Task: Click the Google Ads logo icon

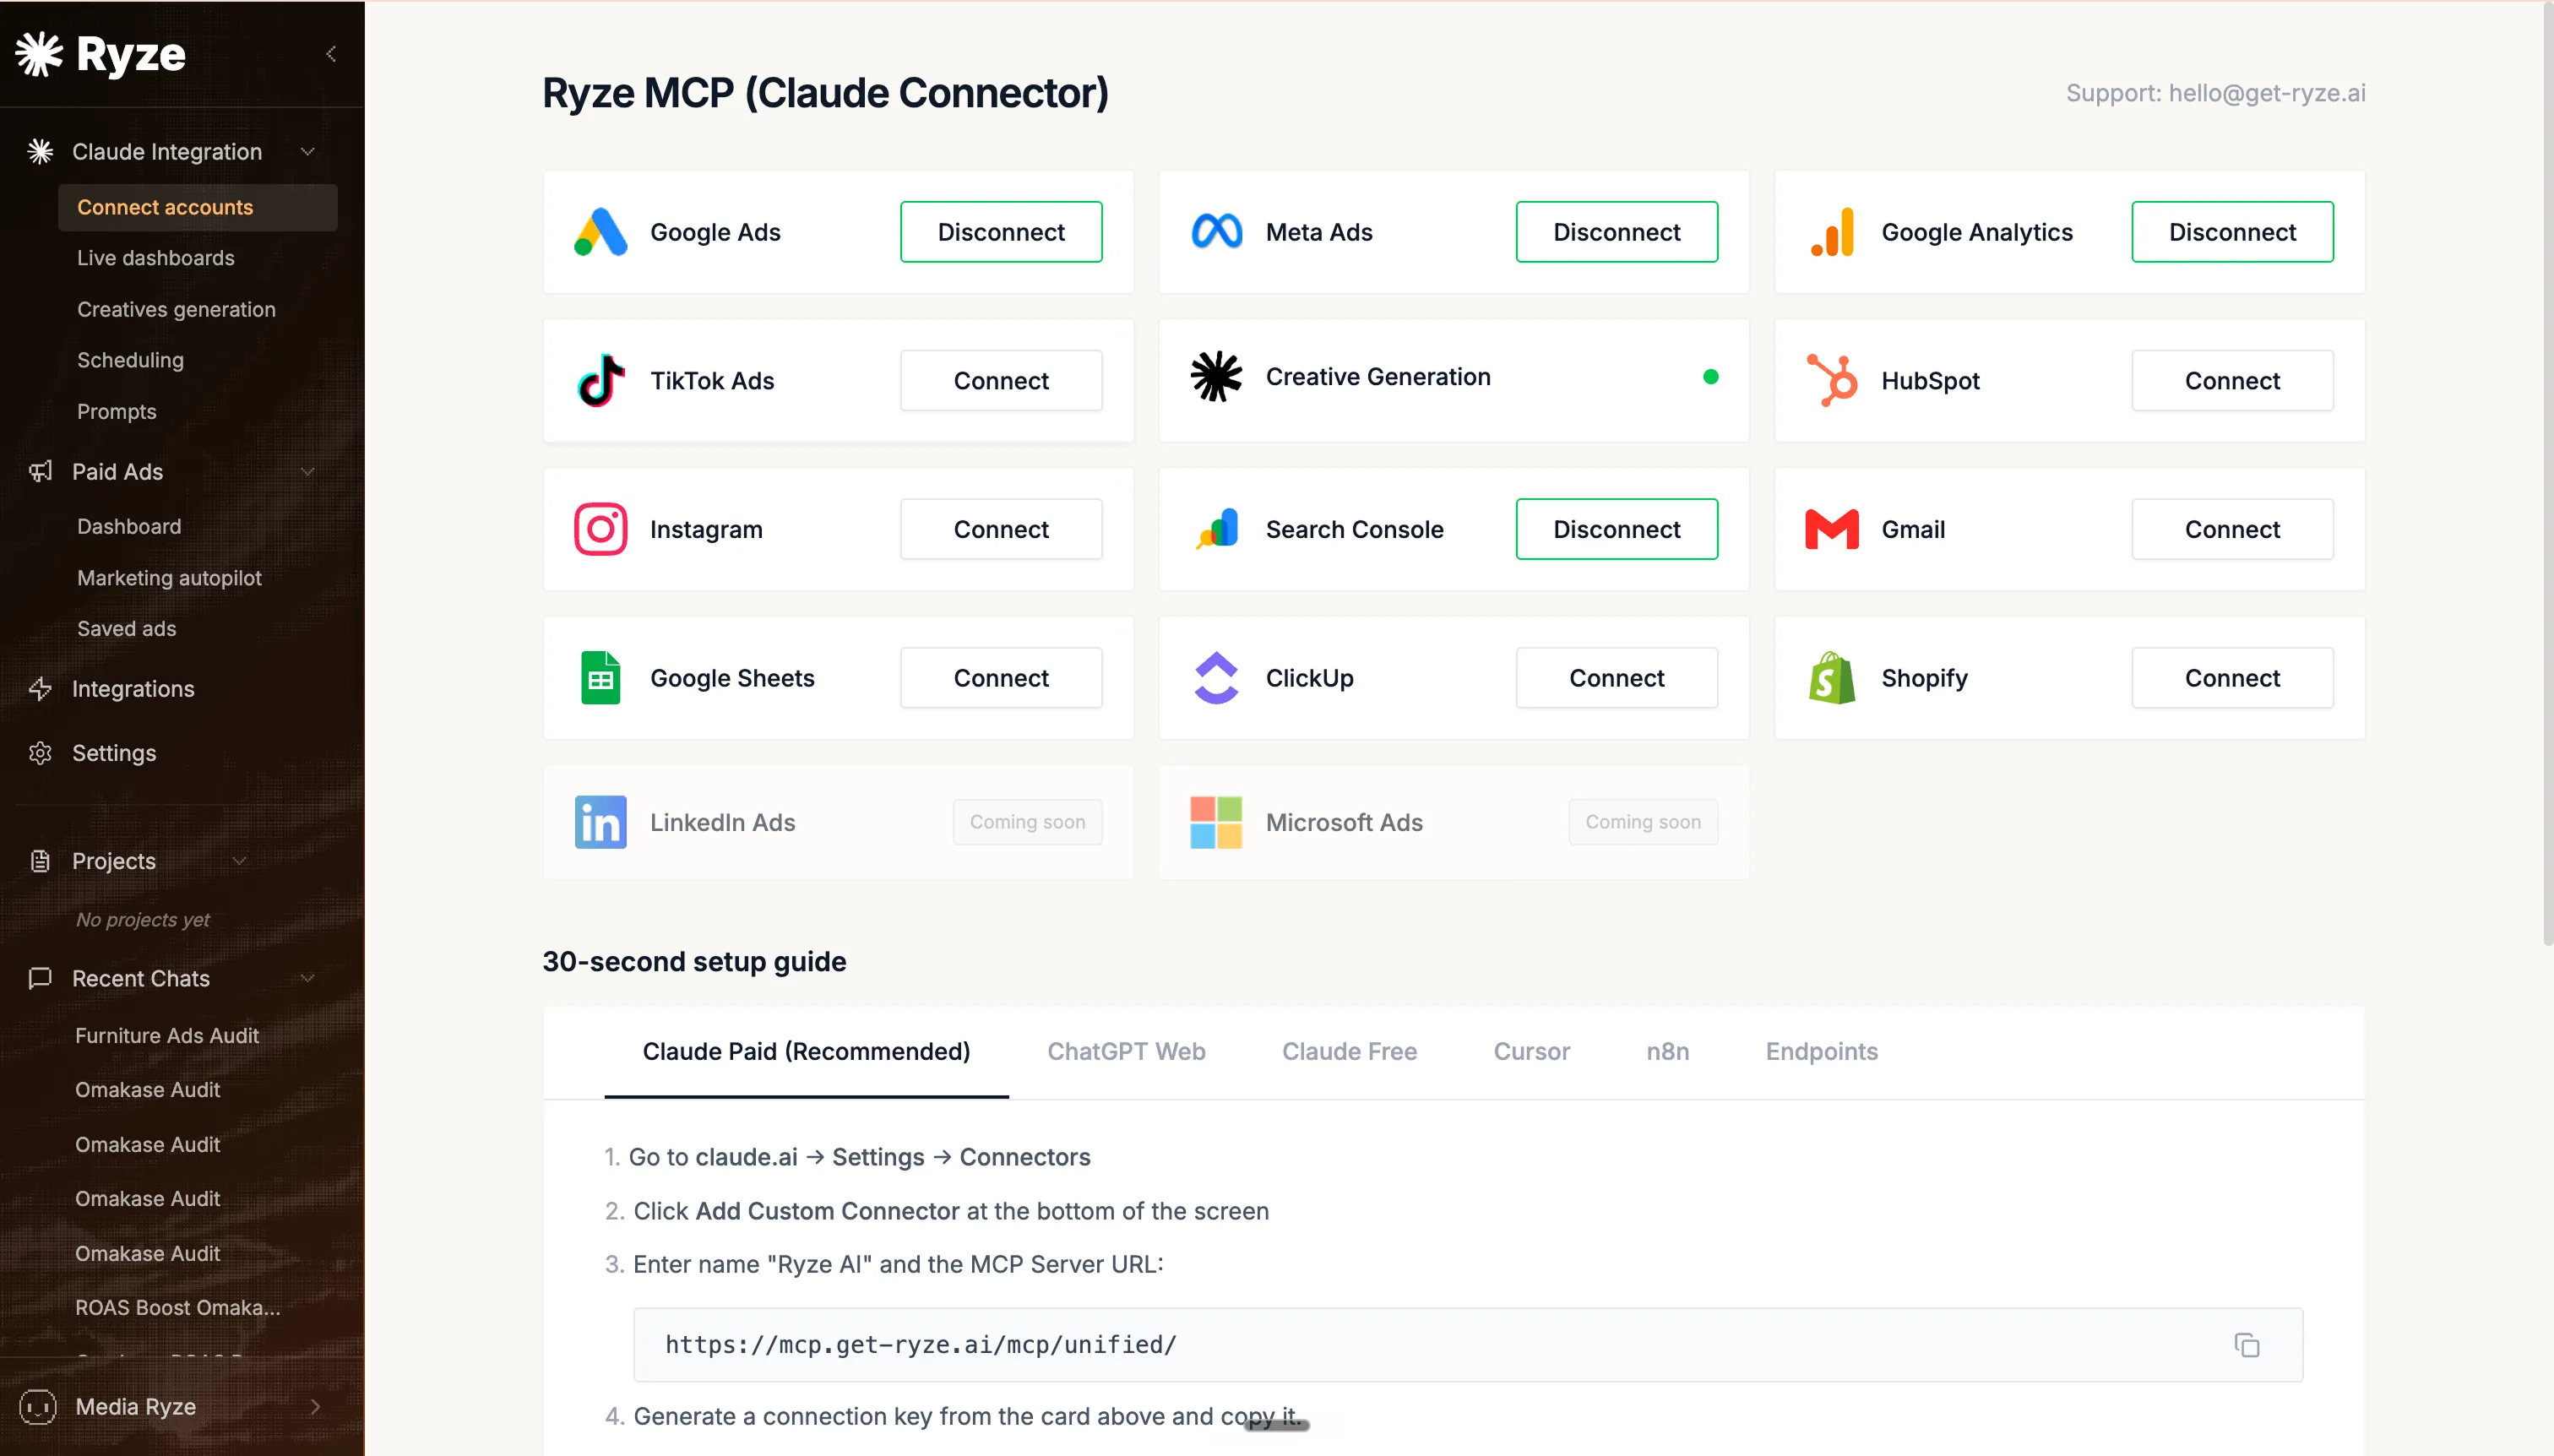Action: pos(600,232)
